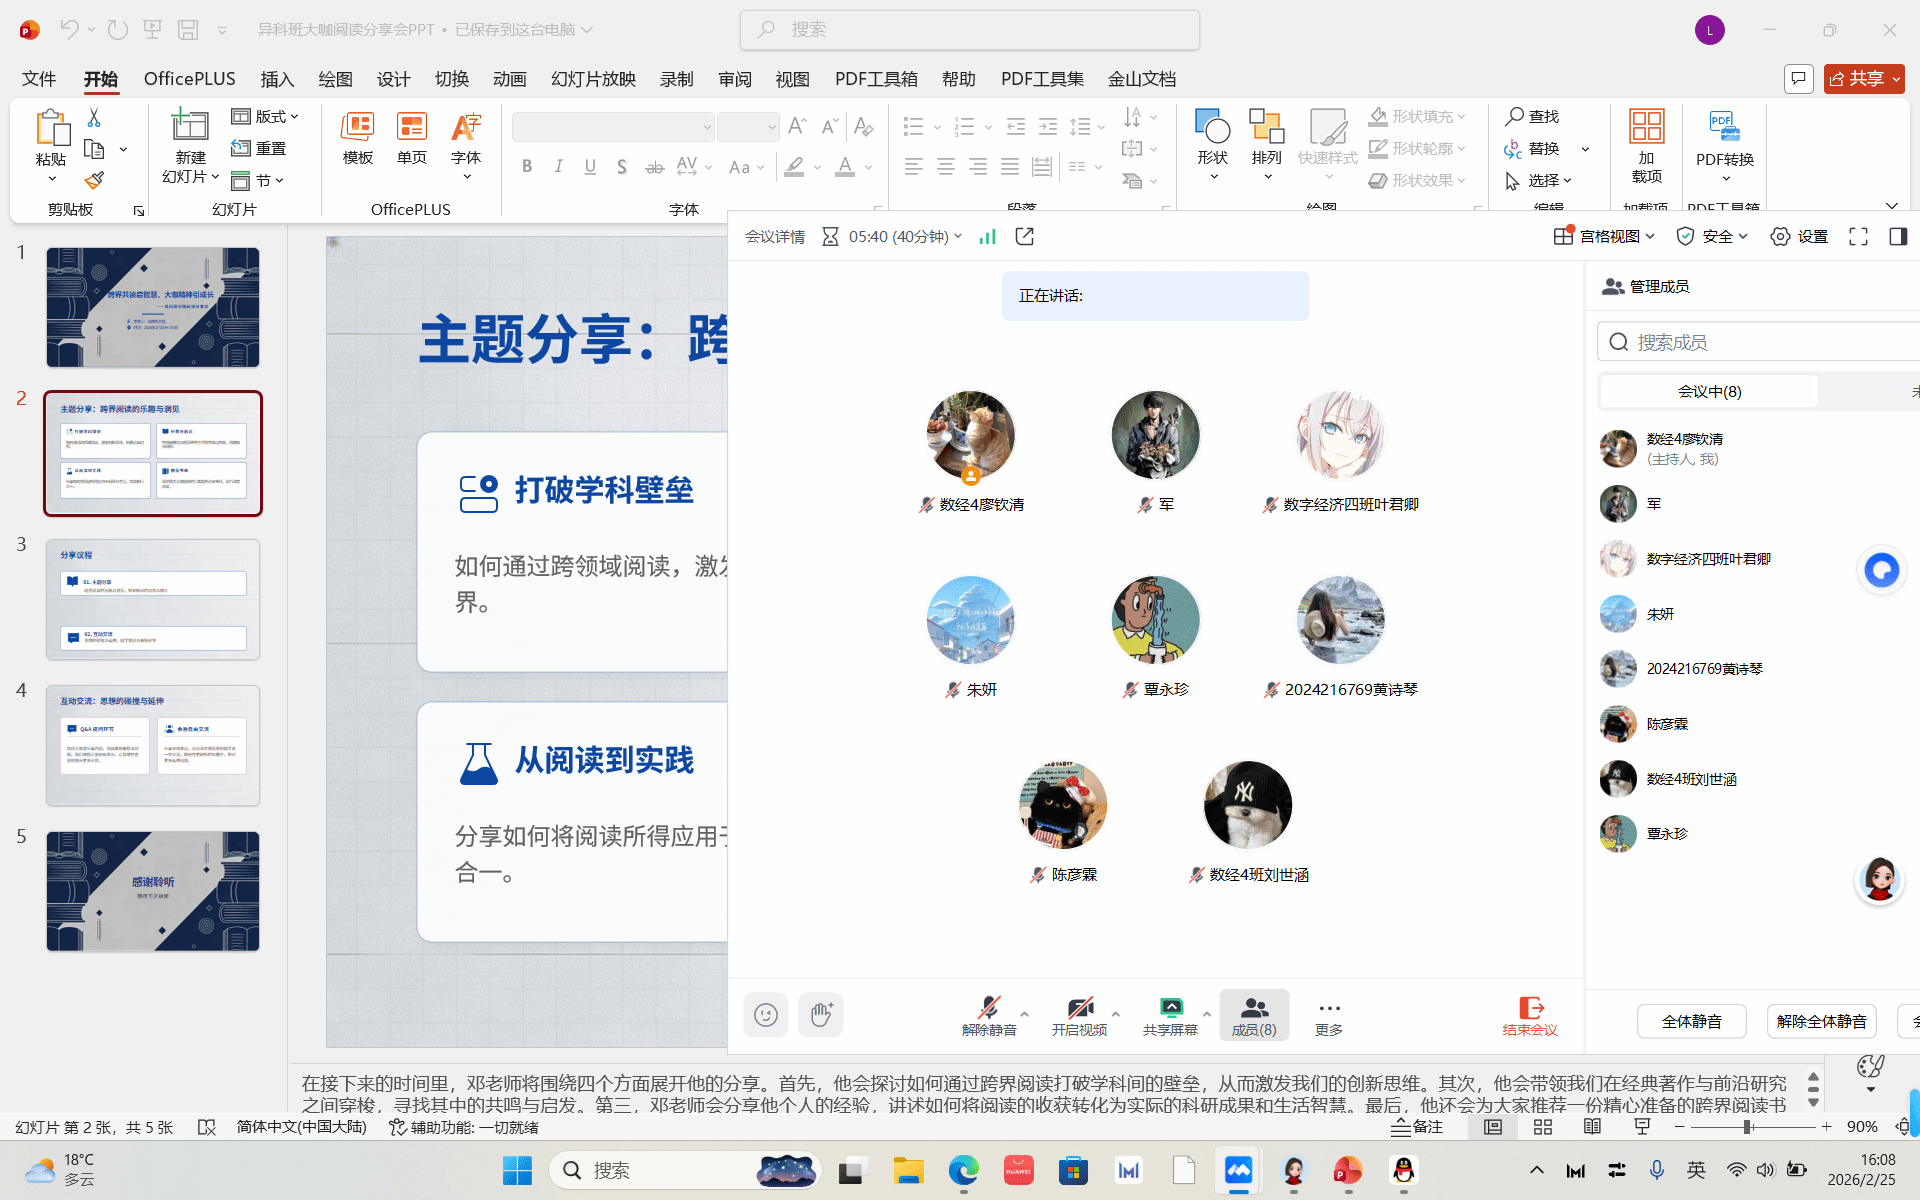Screen dimensions: 1920x1200
Task: Click the font color A swatch button
Action: click(845, 167)
